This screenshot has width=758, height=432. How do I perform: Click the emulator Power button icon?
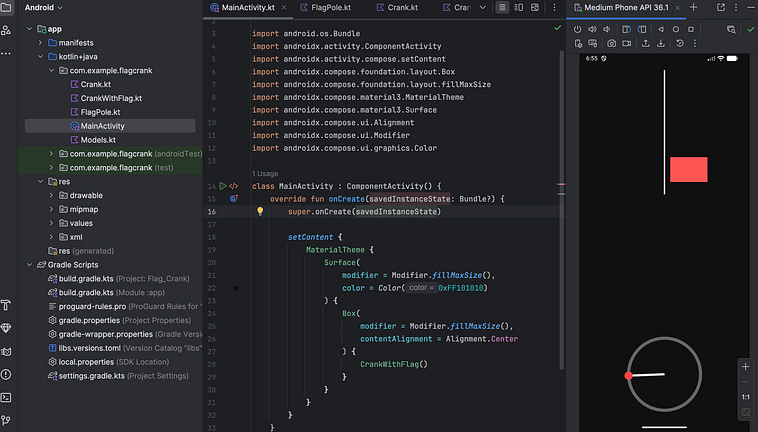point(577,29)
